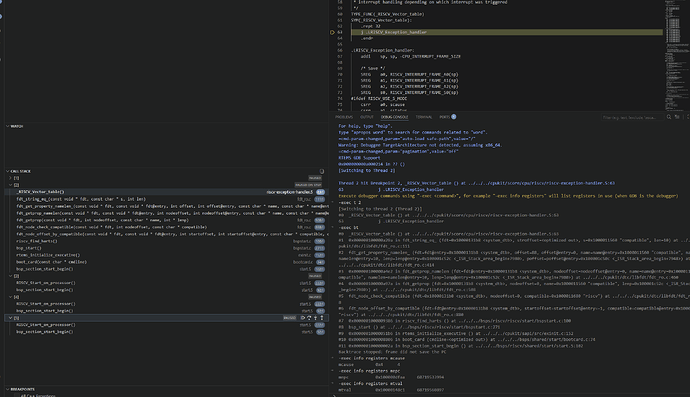Click code line '#ifdef RISCV_USE_S_MODE'
Screen dimensions: 690x397
(379, 99)
